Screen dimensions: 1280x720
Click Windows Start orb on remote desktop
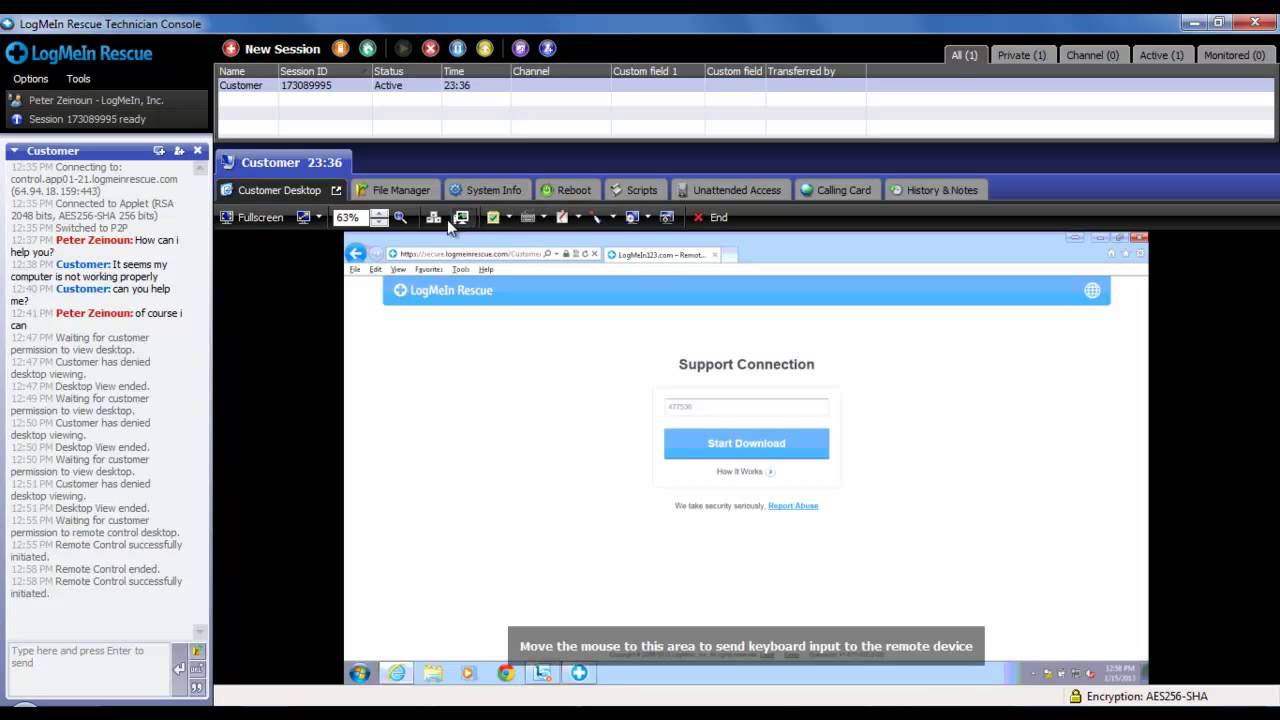[x=359, y=673]
